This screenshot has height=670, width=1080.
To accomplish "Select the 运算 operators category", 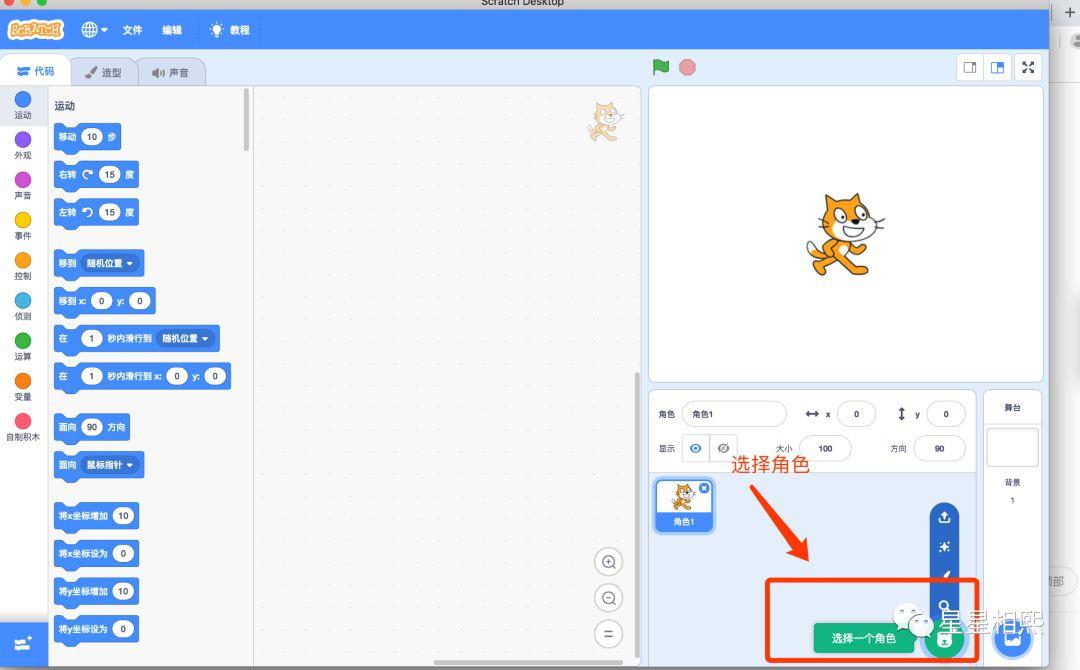I will coord(23,346).
